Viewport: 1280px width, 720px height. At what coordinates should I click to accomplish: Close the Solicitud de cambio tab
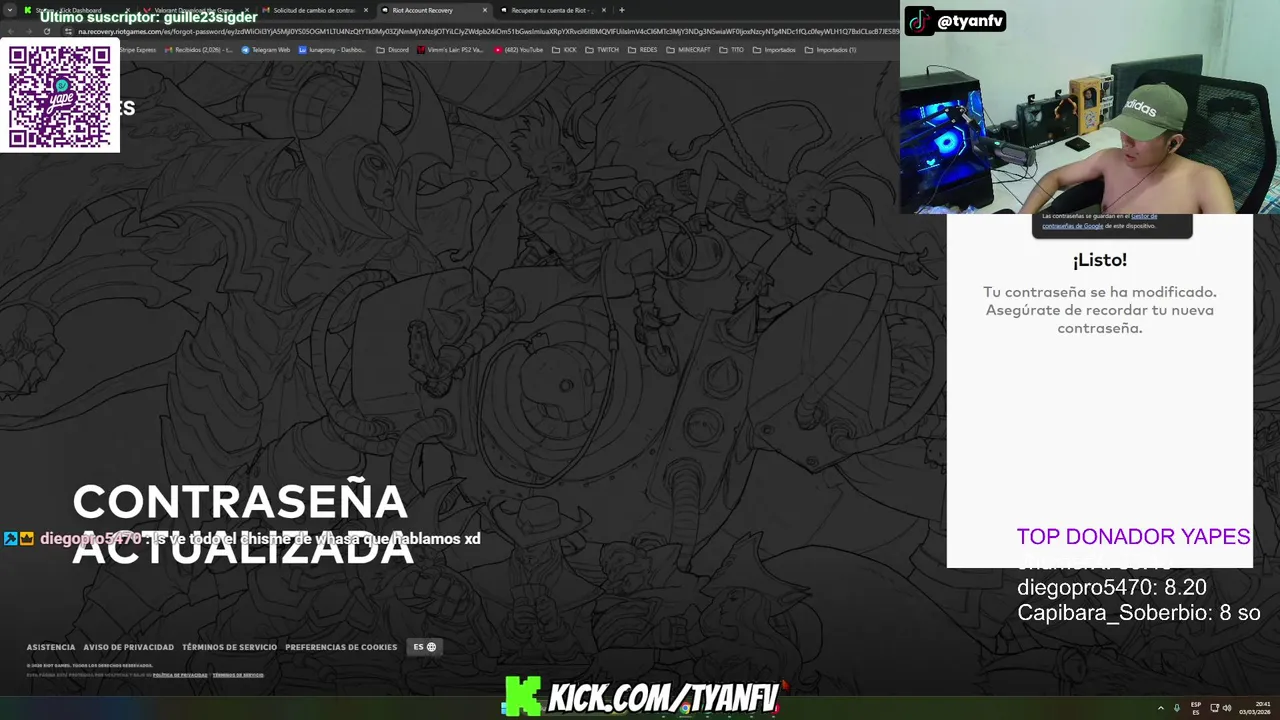click(x=366, y=10)
